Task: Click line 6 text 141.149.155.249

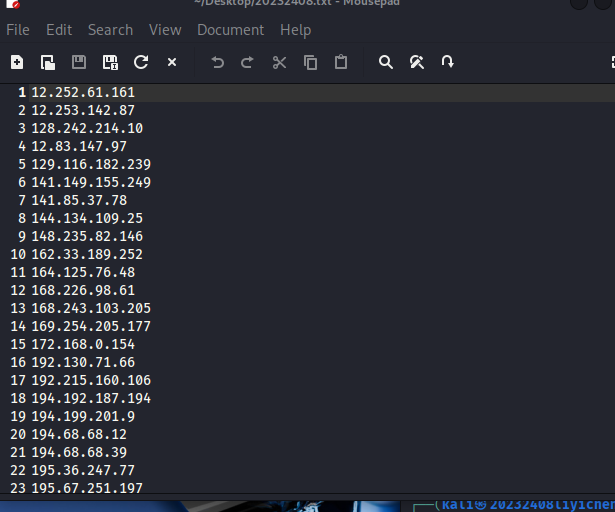Action: click(x=91, y=182)
